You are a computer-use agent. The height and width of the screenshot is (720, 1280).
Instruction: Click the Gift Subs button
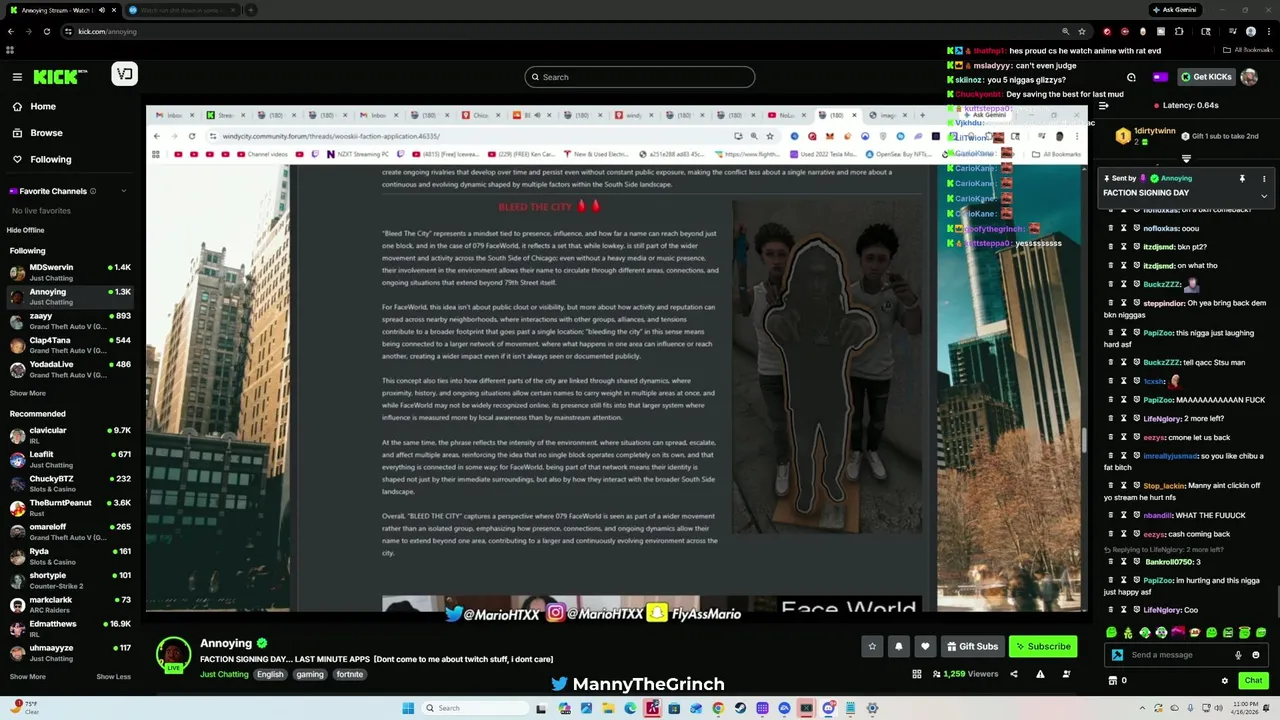point(972,647)
